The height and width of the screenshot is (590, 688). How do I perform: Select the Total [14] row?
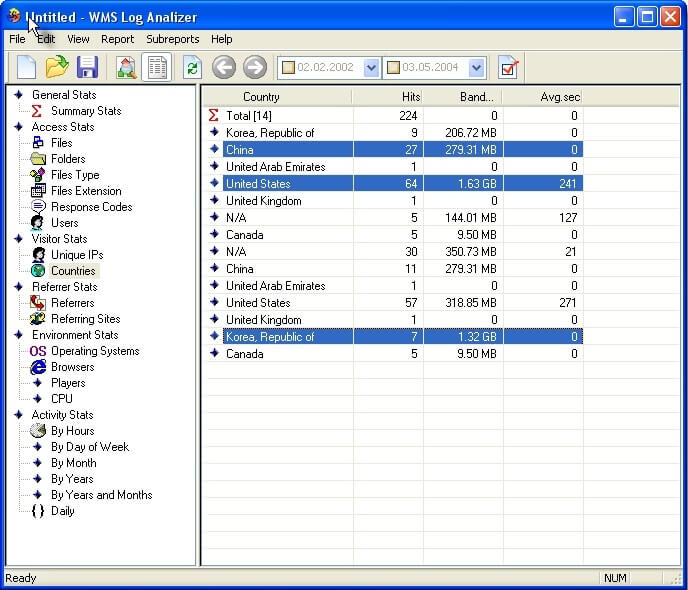[x=394, y=116]
